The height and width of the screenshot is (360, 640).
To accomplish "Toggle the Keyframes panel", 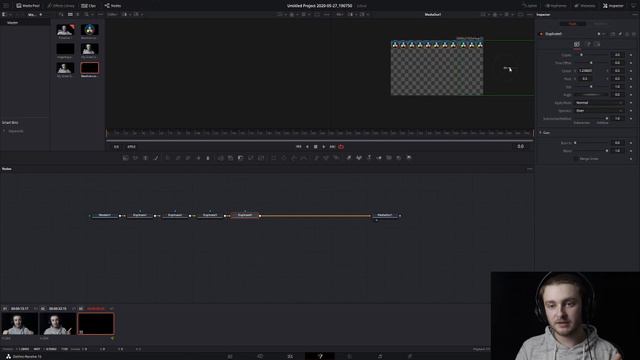I will [x=556, y=6].
